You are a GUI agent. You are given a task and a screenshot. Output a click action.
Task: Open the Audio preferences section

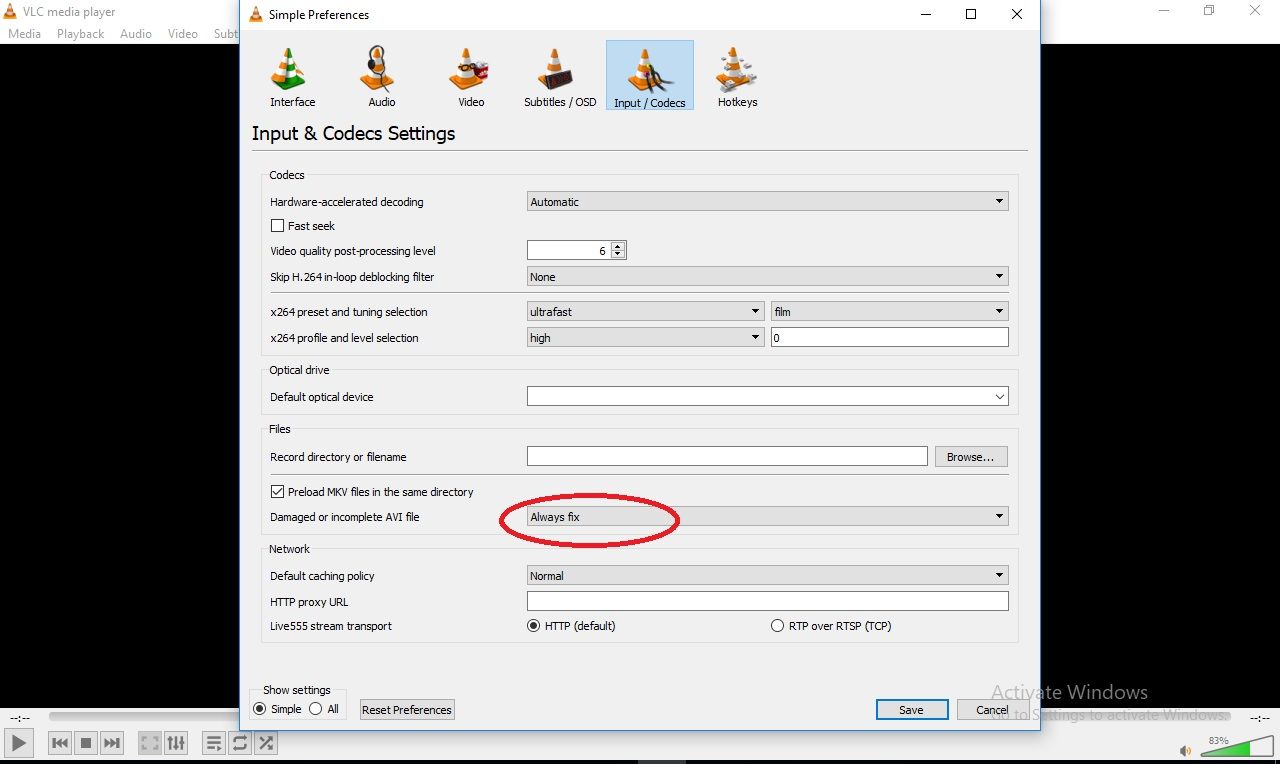point(381,76)
